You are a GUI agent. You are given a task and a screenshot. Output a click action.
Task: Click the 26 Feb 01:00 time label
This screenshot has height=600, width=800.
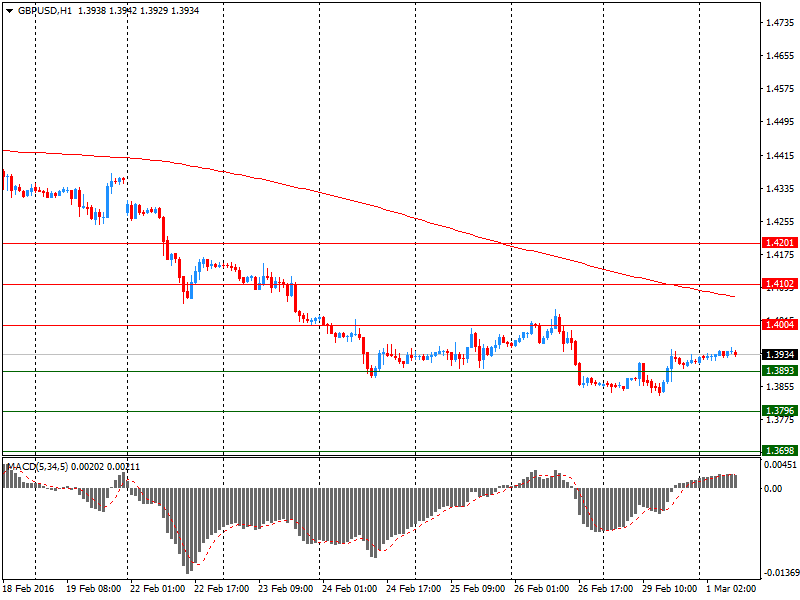(541, 588)
